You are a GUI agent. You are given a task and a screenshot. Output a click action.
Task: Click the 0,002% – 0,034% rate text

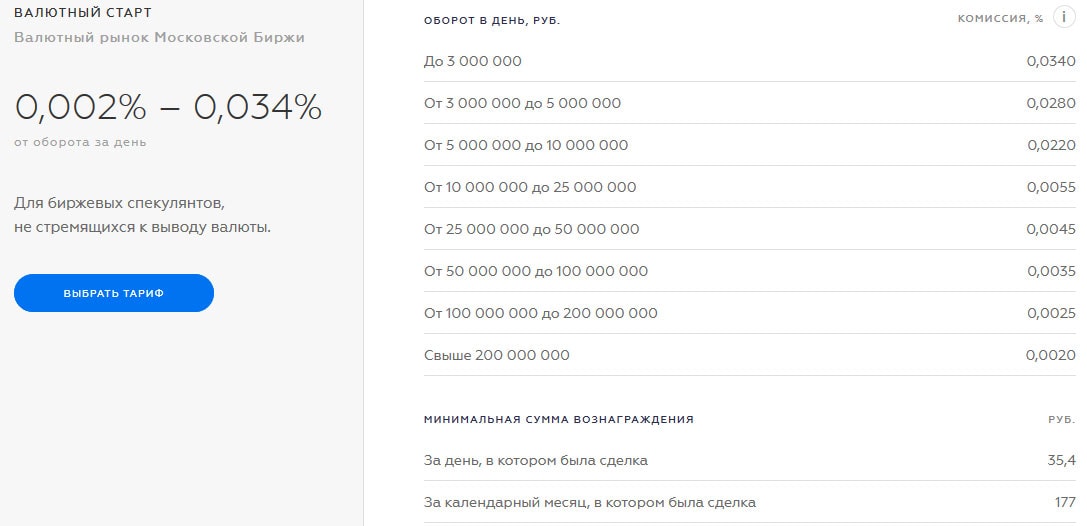coord(168,107)
